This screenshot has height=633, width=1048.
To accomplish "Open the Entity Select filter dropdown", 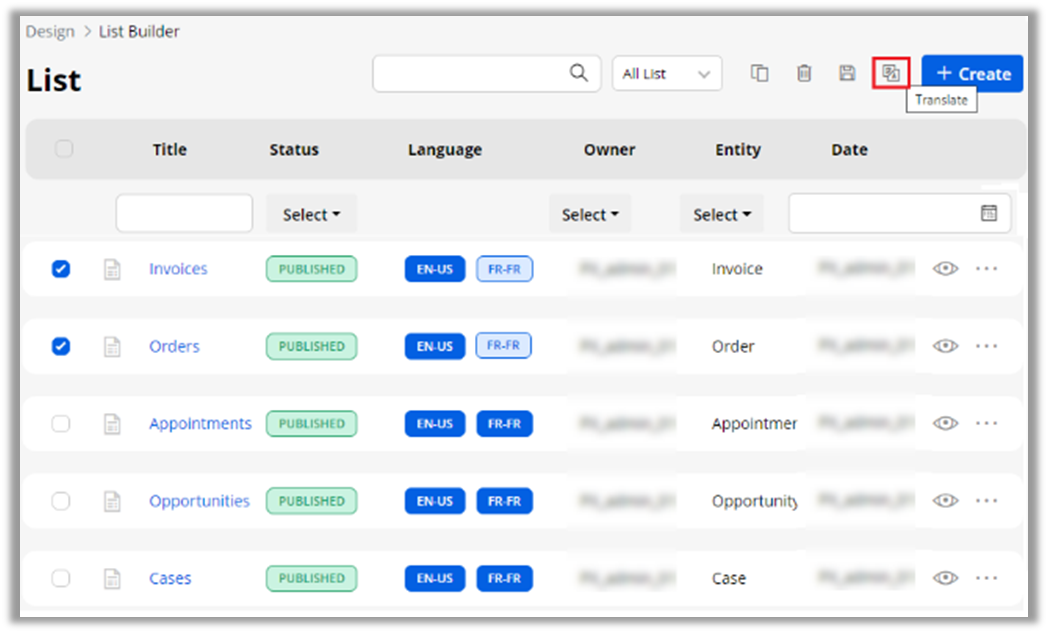I will 721,214.
